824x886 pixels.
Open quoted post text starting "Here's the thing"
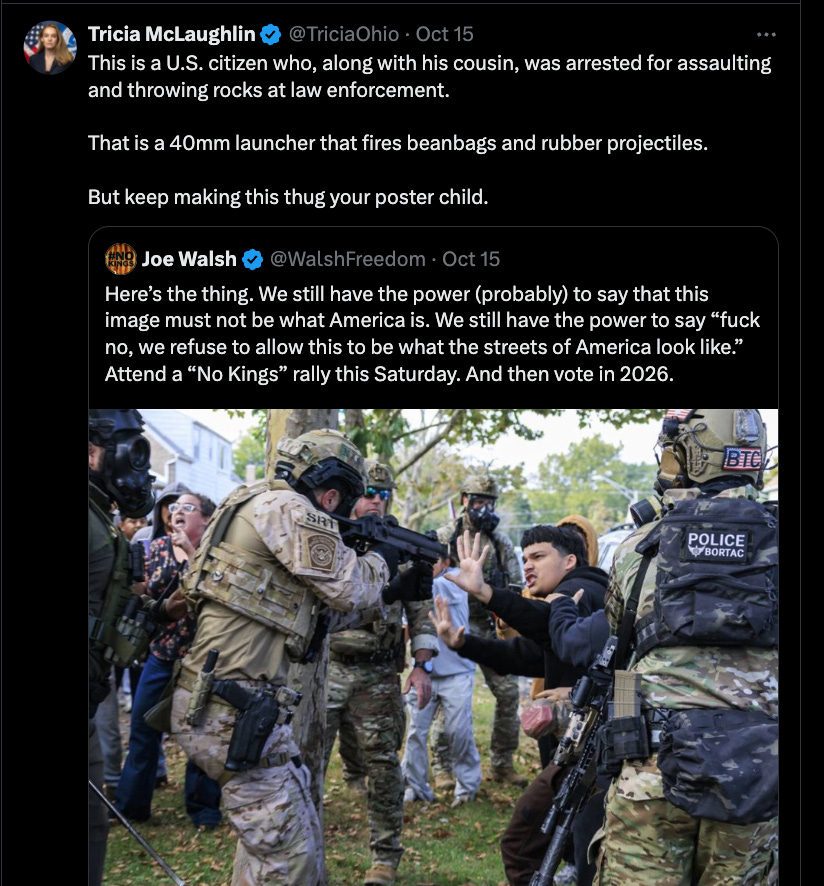432,334
